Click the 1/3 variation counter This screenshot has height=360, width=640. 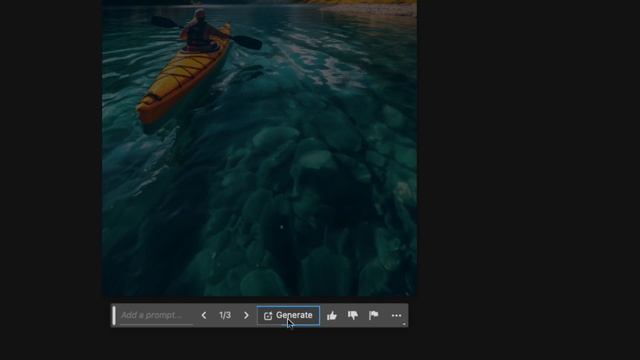tap(225, 316)
